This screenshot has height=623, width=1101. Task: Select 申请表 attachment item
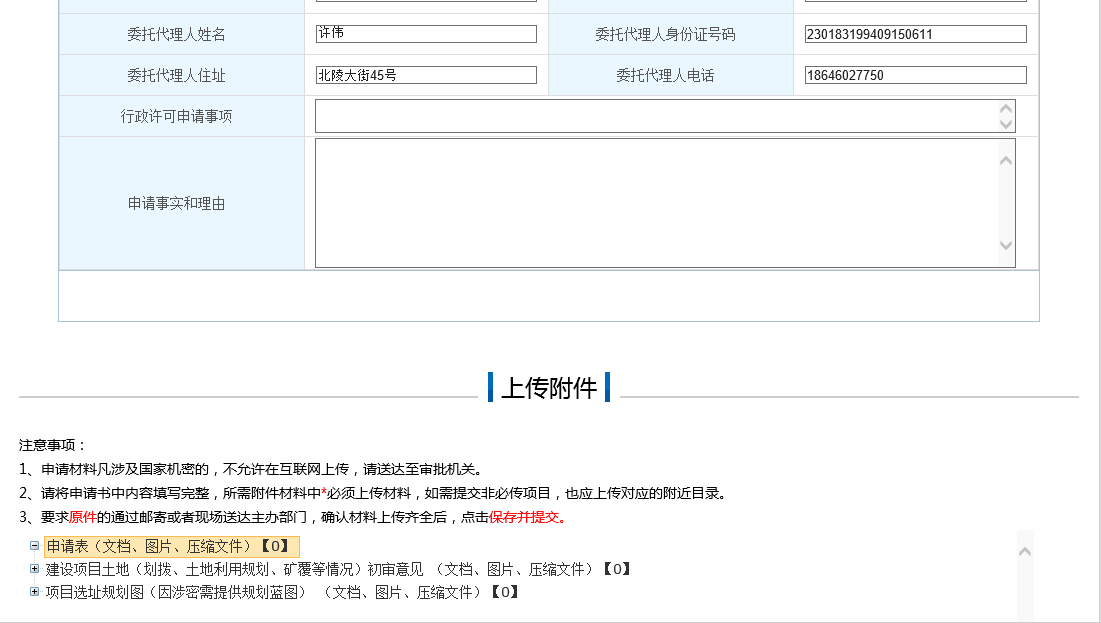click(171, 547)
